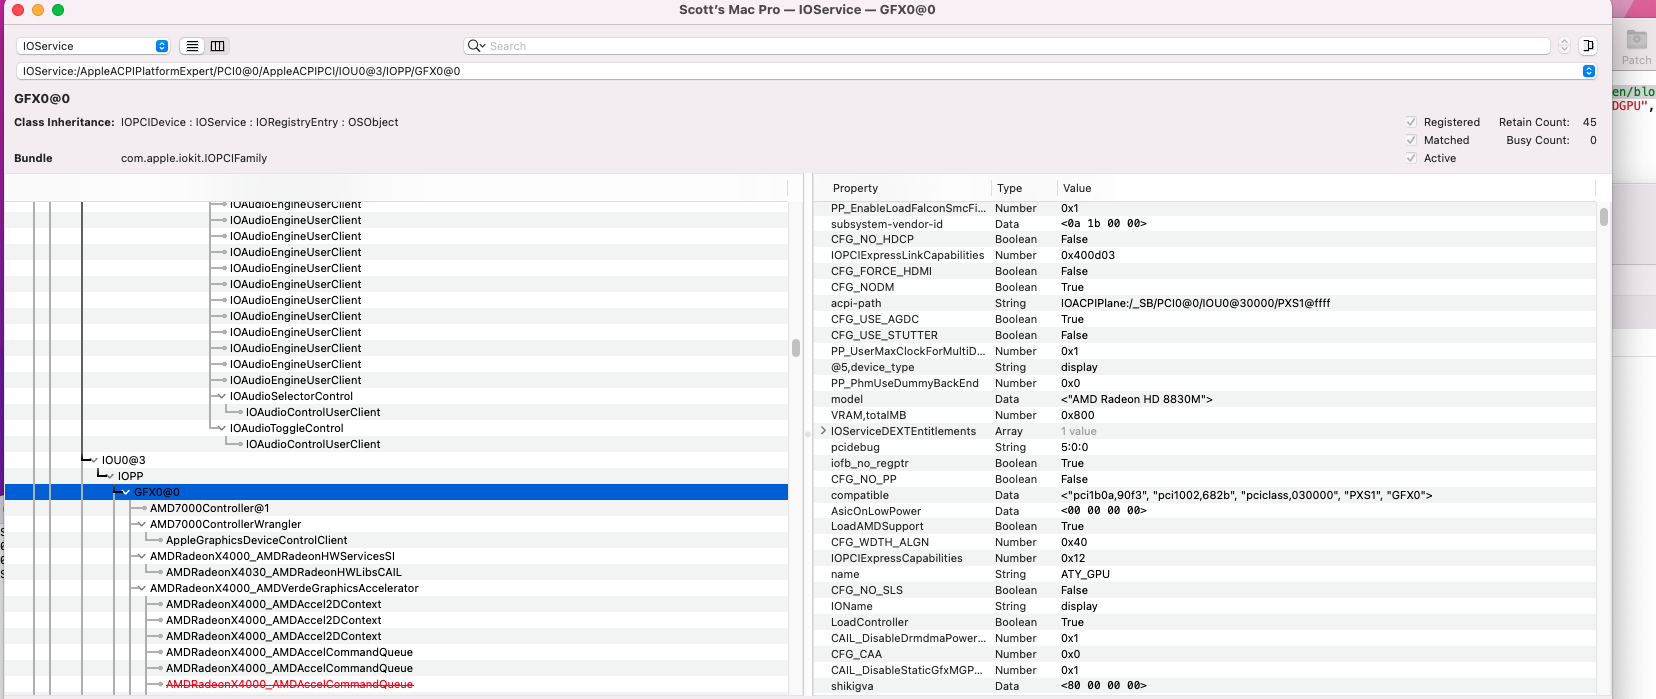Sort by the Value column header
Image resolution: width=1656 pixels, height=699 pixels.
click(x=1077, y=188)
